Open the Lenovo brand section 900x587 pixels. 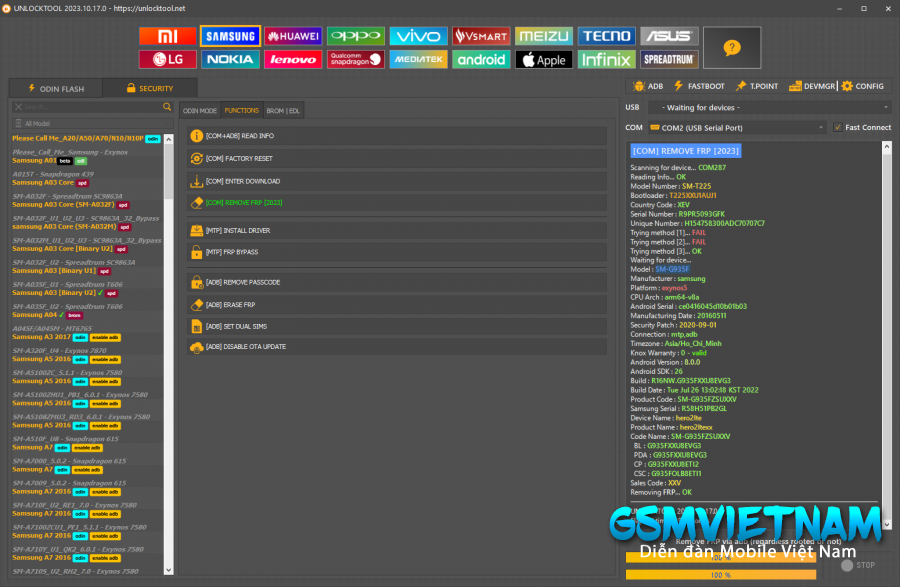[x=293, y=59]
